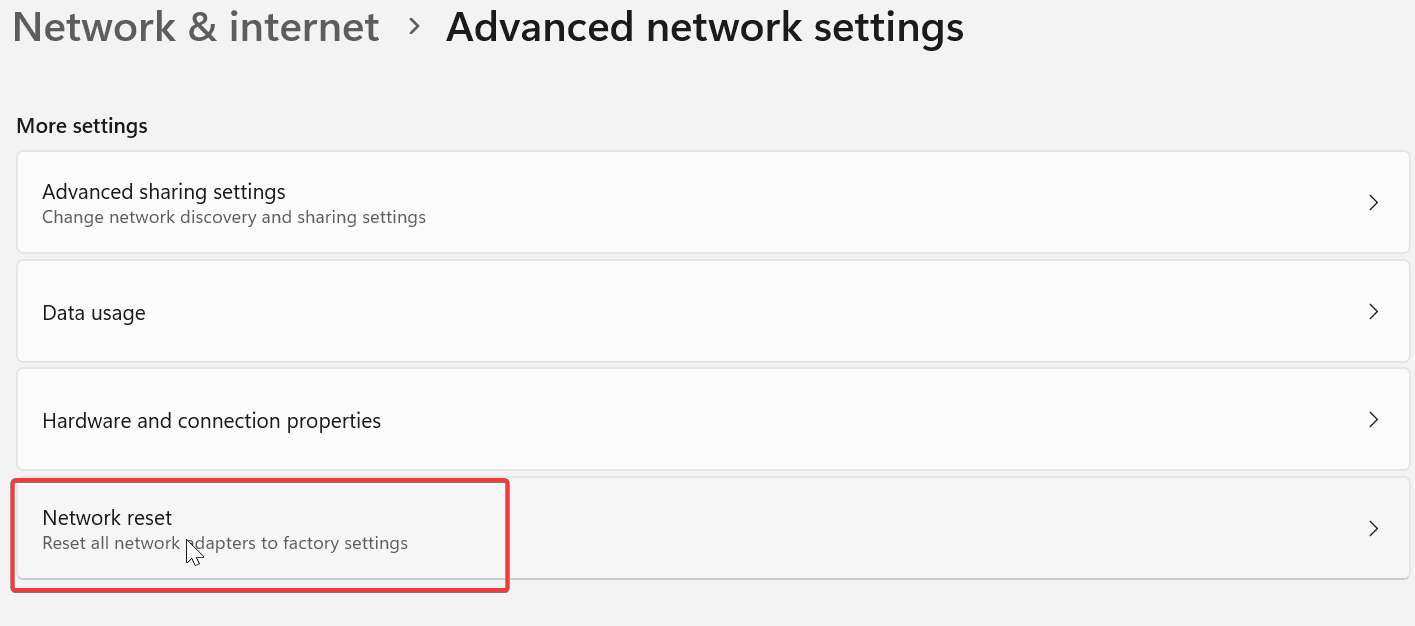
Task: Open Advanced sharing settings
Action: (x=700, y=202)
